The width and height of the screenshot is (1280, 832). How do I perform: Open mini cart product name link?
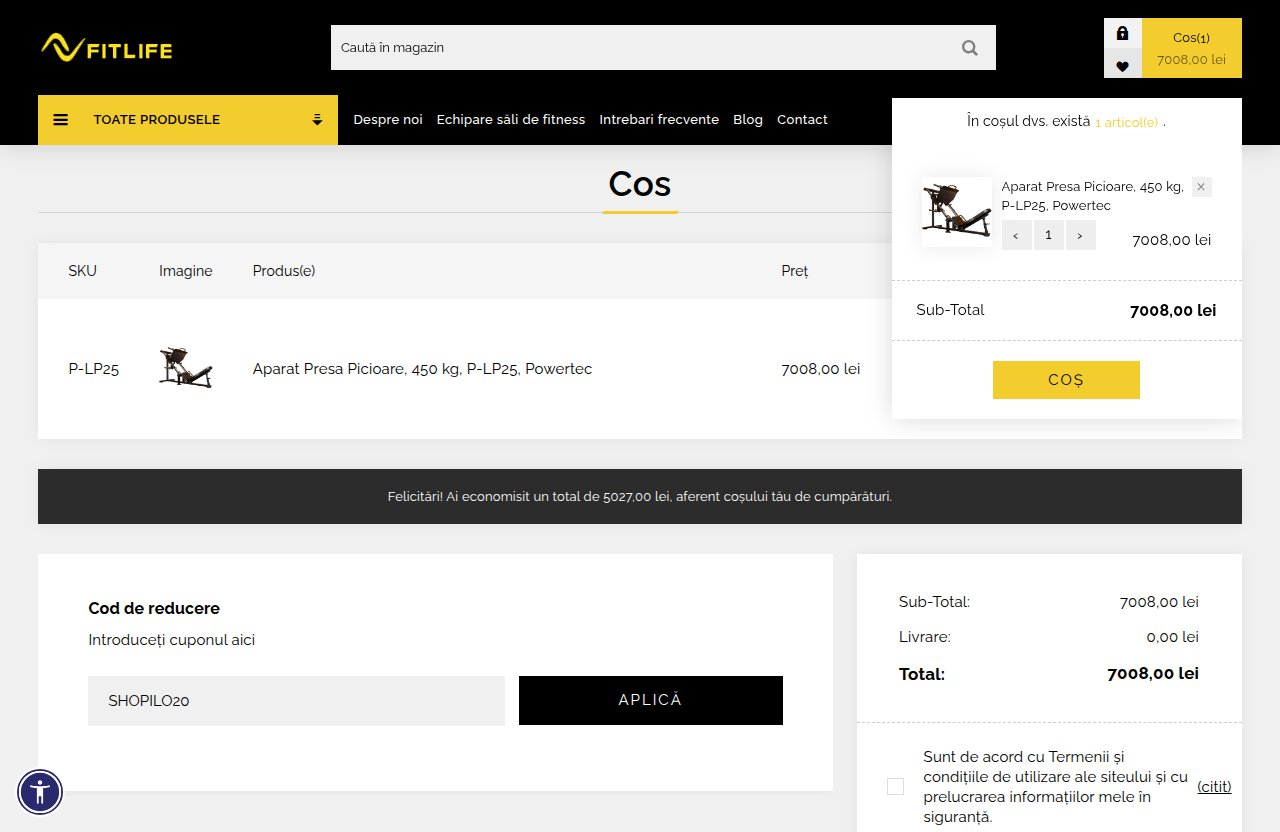pos(1092,196)
